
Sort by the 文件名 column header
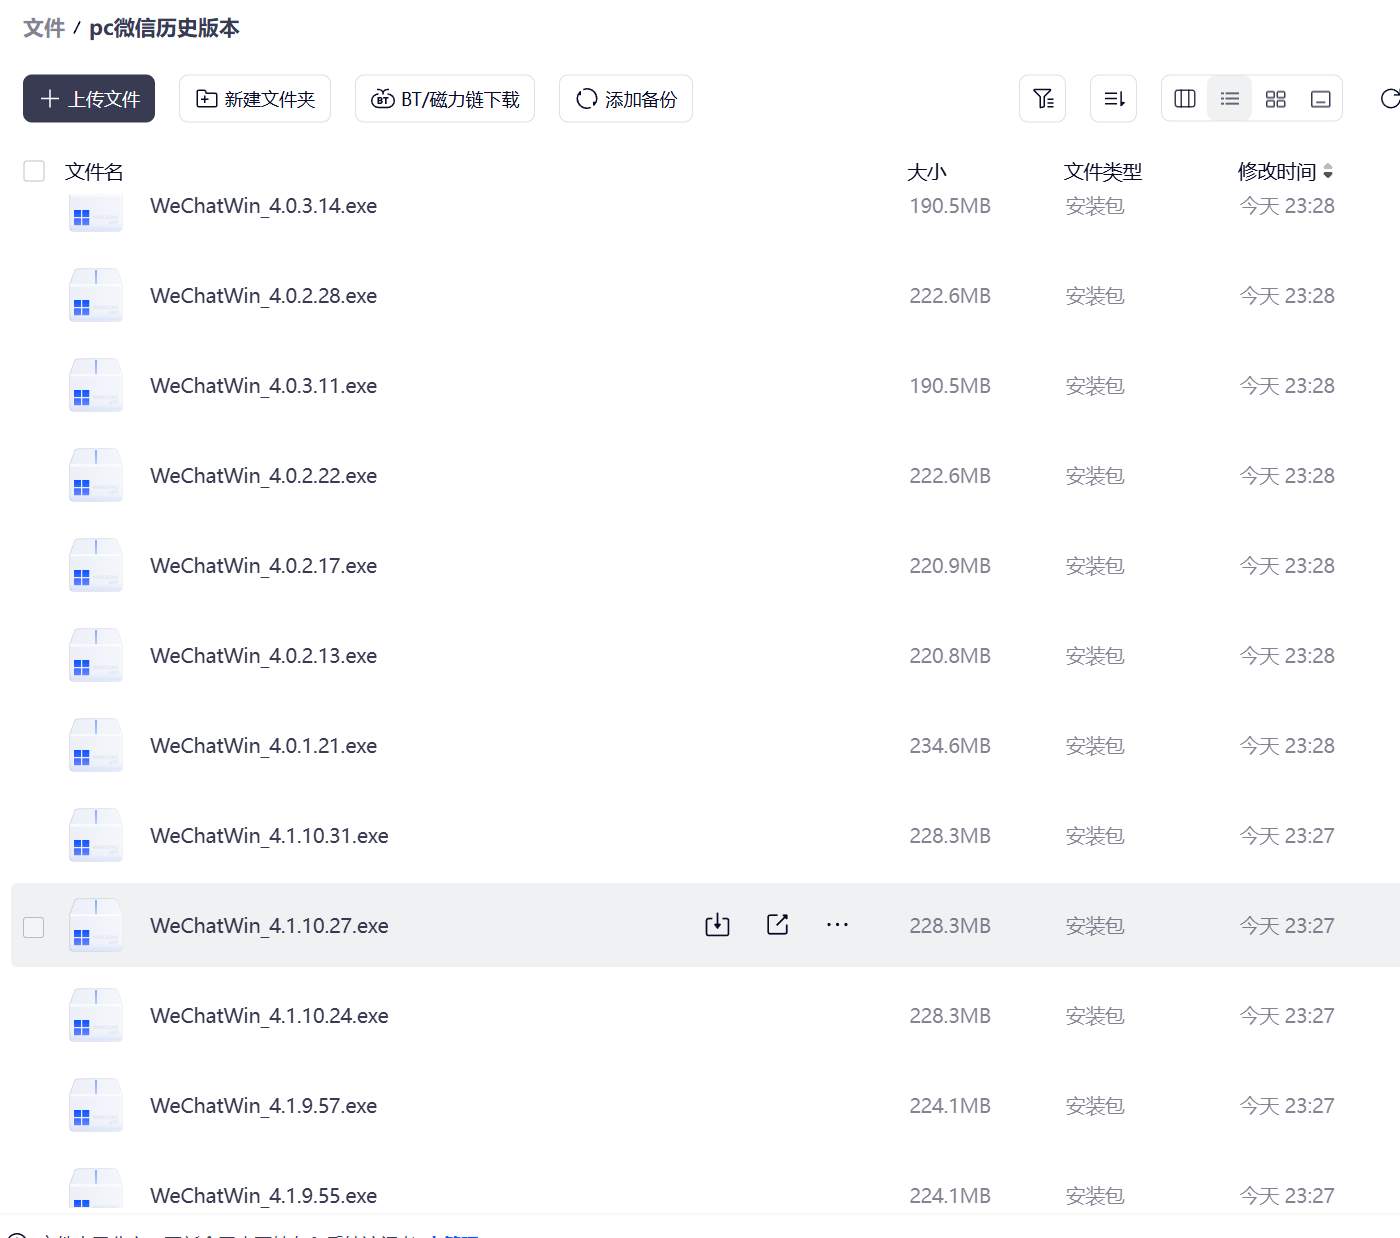[94, 172]
